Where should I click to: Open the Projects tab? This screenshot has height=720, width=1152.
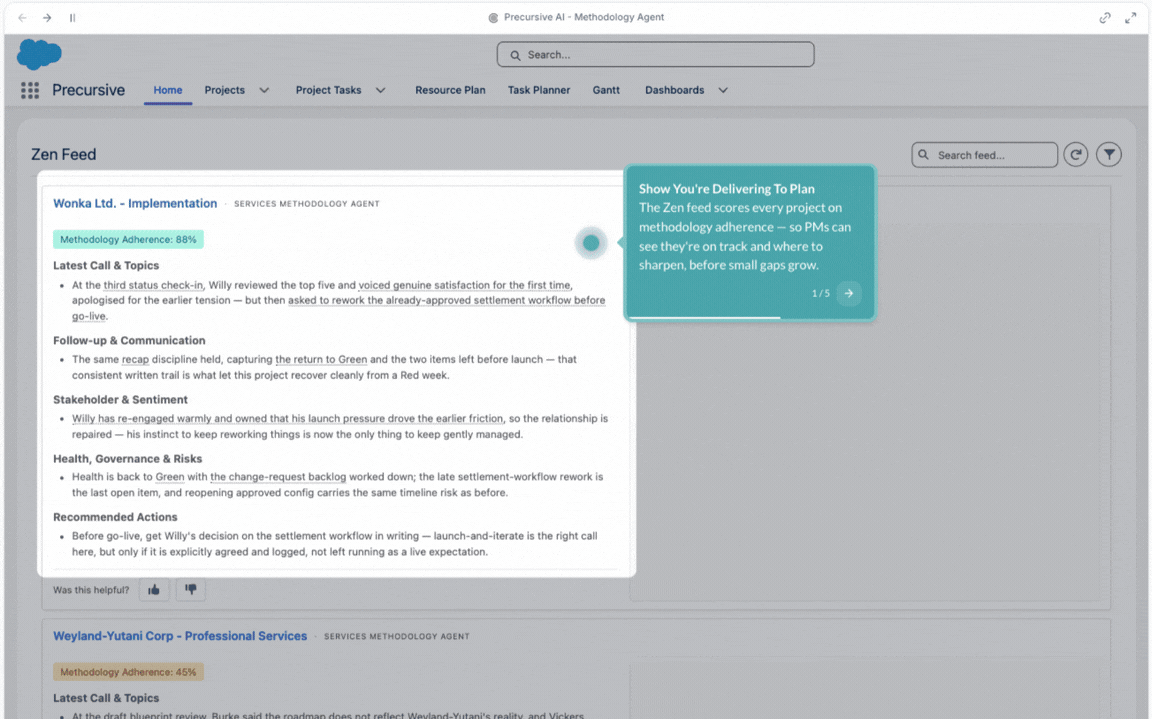click(224, 90)
